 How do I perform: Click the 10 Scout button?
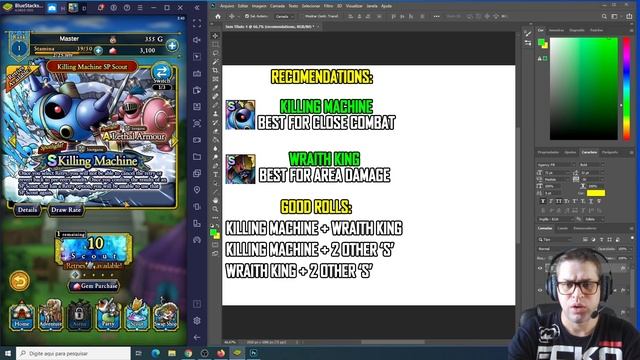click(94, 249)
